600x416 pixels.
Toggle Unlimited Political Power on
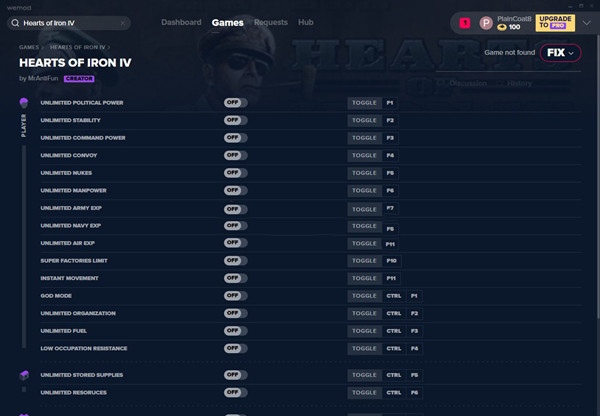(235, 103)
